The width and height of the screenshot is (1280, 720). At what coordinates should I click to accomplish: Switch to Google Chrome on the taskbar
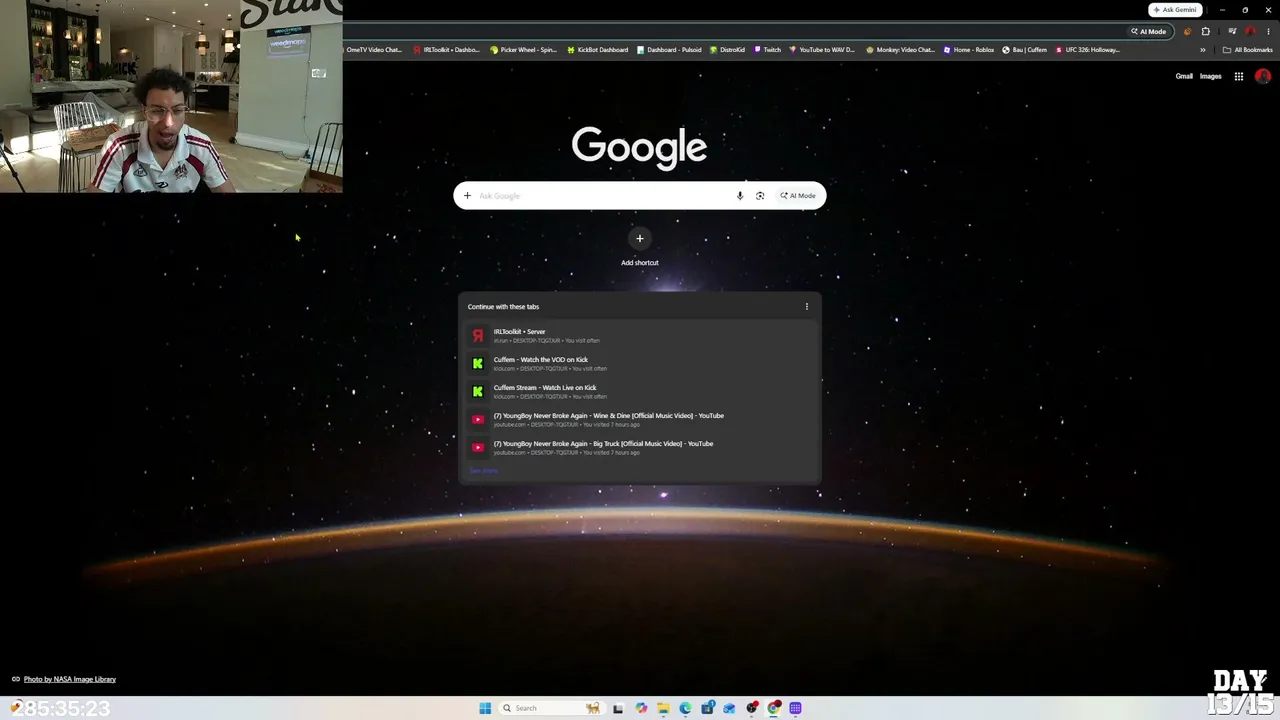(774, 708)
